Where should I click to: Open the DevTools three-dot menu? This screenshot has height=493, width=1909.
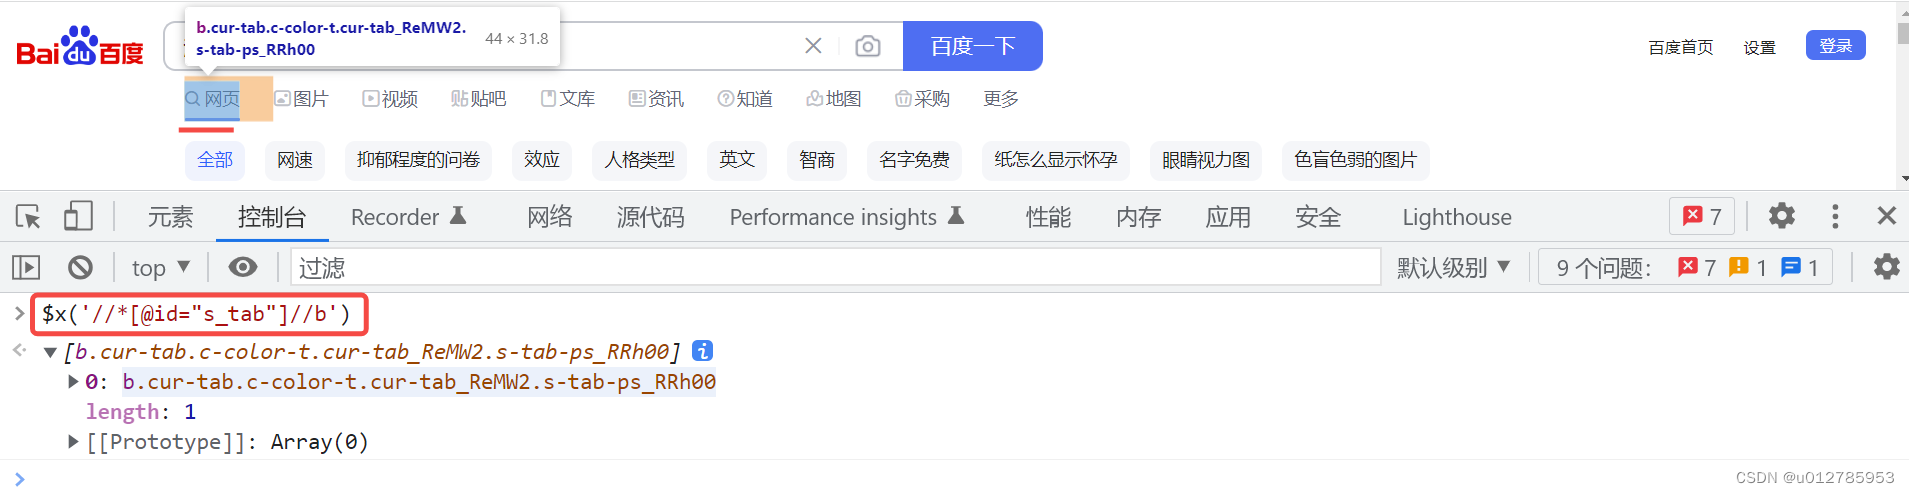[1834, 216]
